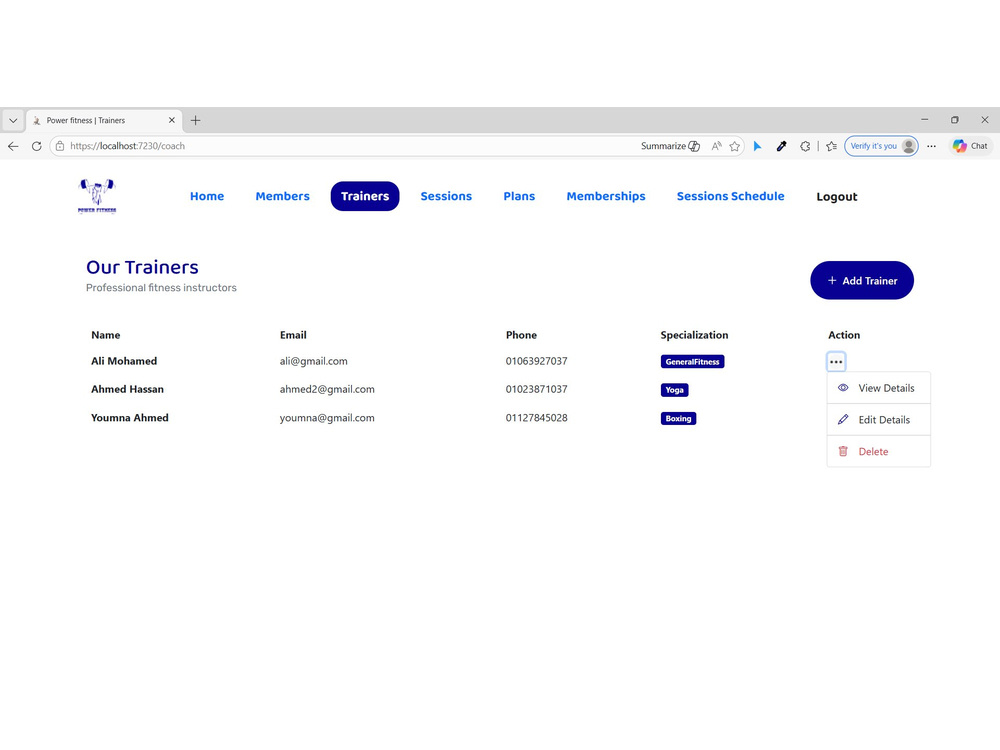Choose View Details from the action menu
The image size is (1000, 750).
click(879, 388)
